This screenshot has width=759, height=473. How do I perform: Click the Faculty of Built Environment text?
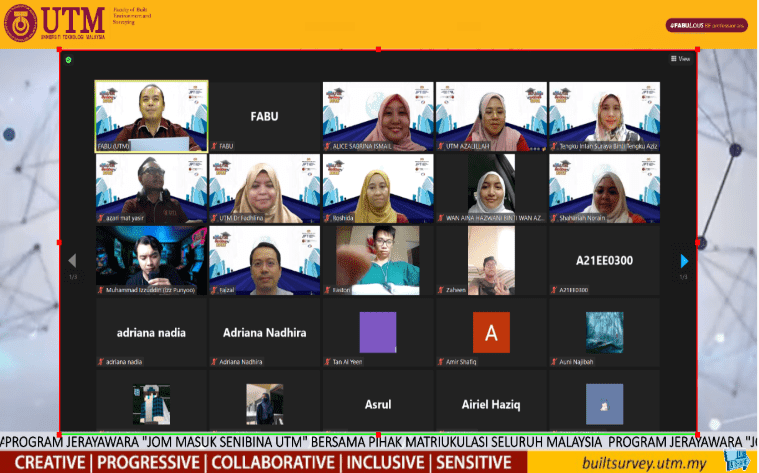[x=132, y=16]
